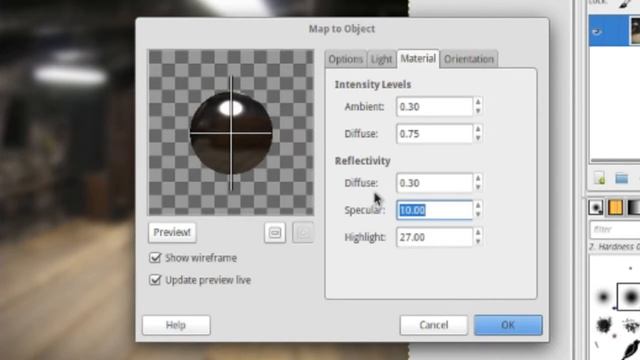This screenshot has height=360, width=640.
Task: Increase the Ambient value with up arrow
Action: pos(478,102)
